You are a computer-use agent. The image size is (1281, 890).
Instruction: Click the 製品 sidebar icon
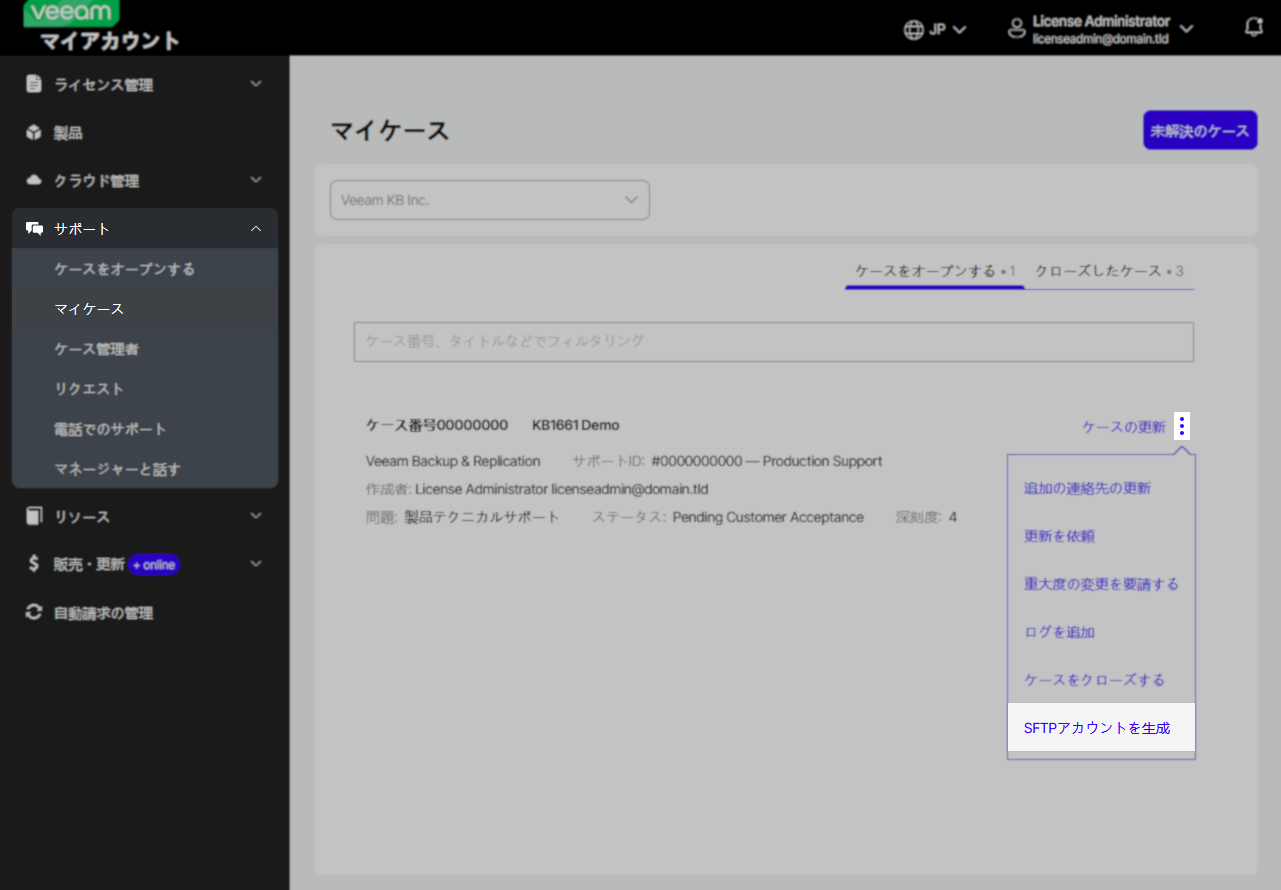click(34, 132)
